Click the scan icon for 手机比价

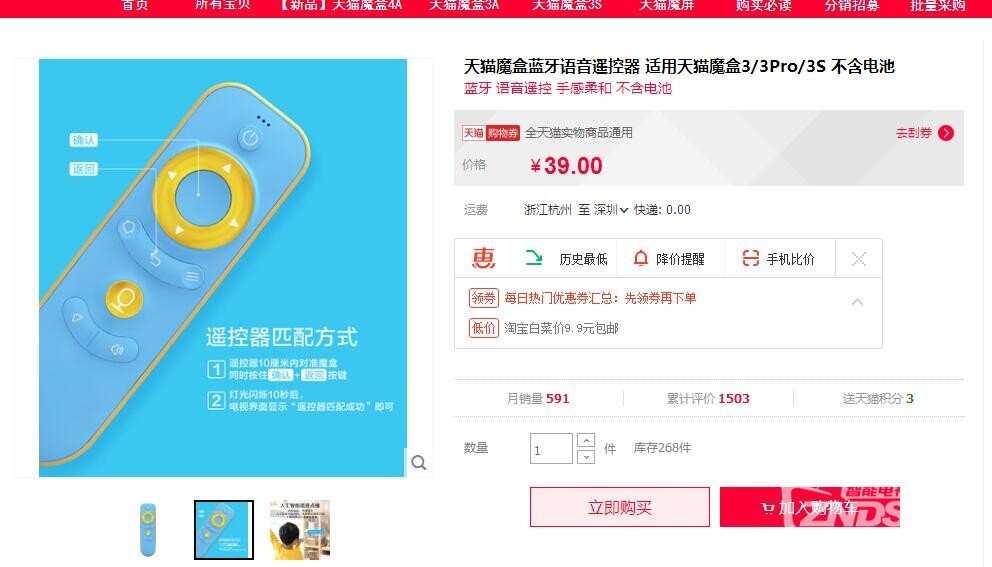750,258
